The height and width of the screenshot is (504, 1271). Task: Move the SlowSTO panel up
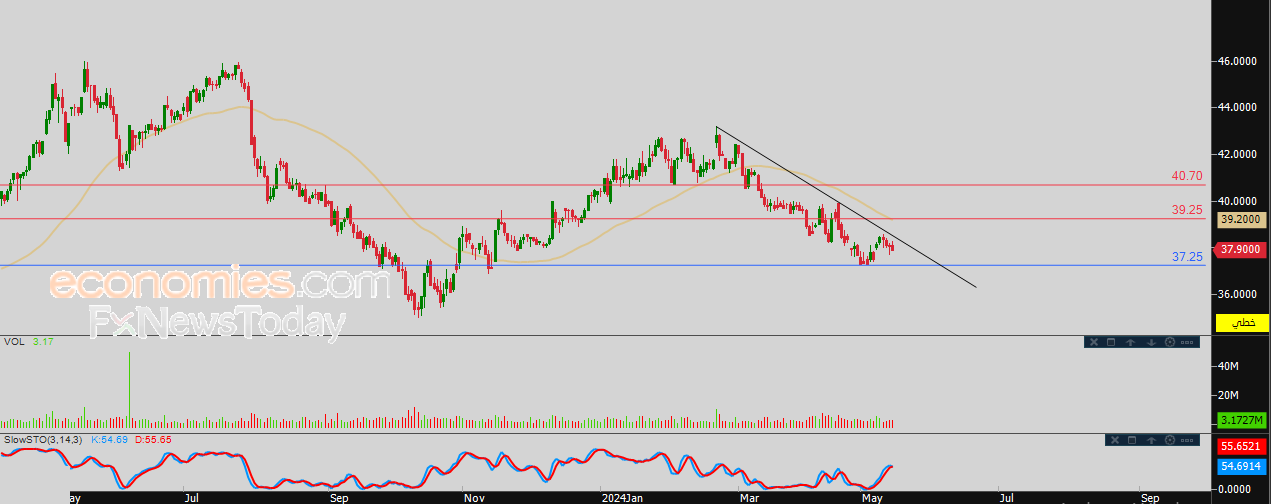(x=1150, y=440)
